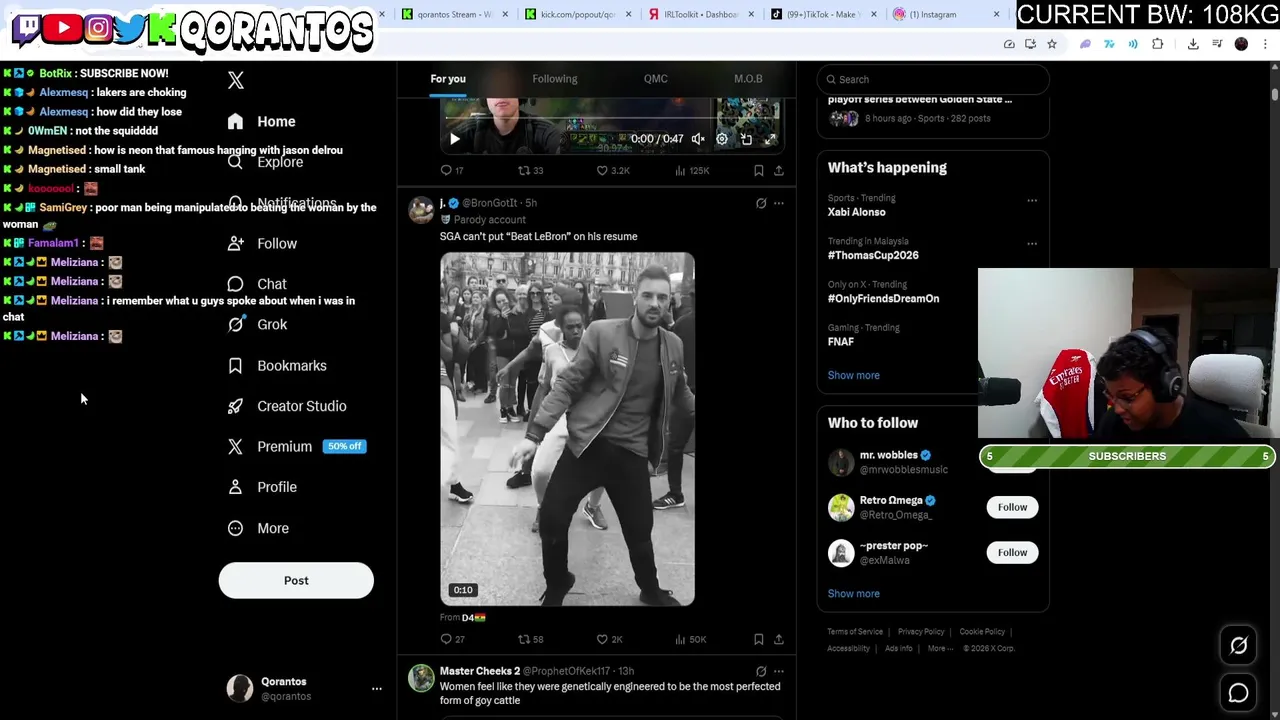Click the Post button
The height and width of the screenshot is (720, 1280).
point(296,580)
